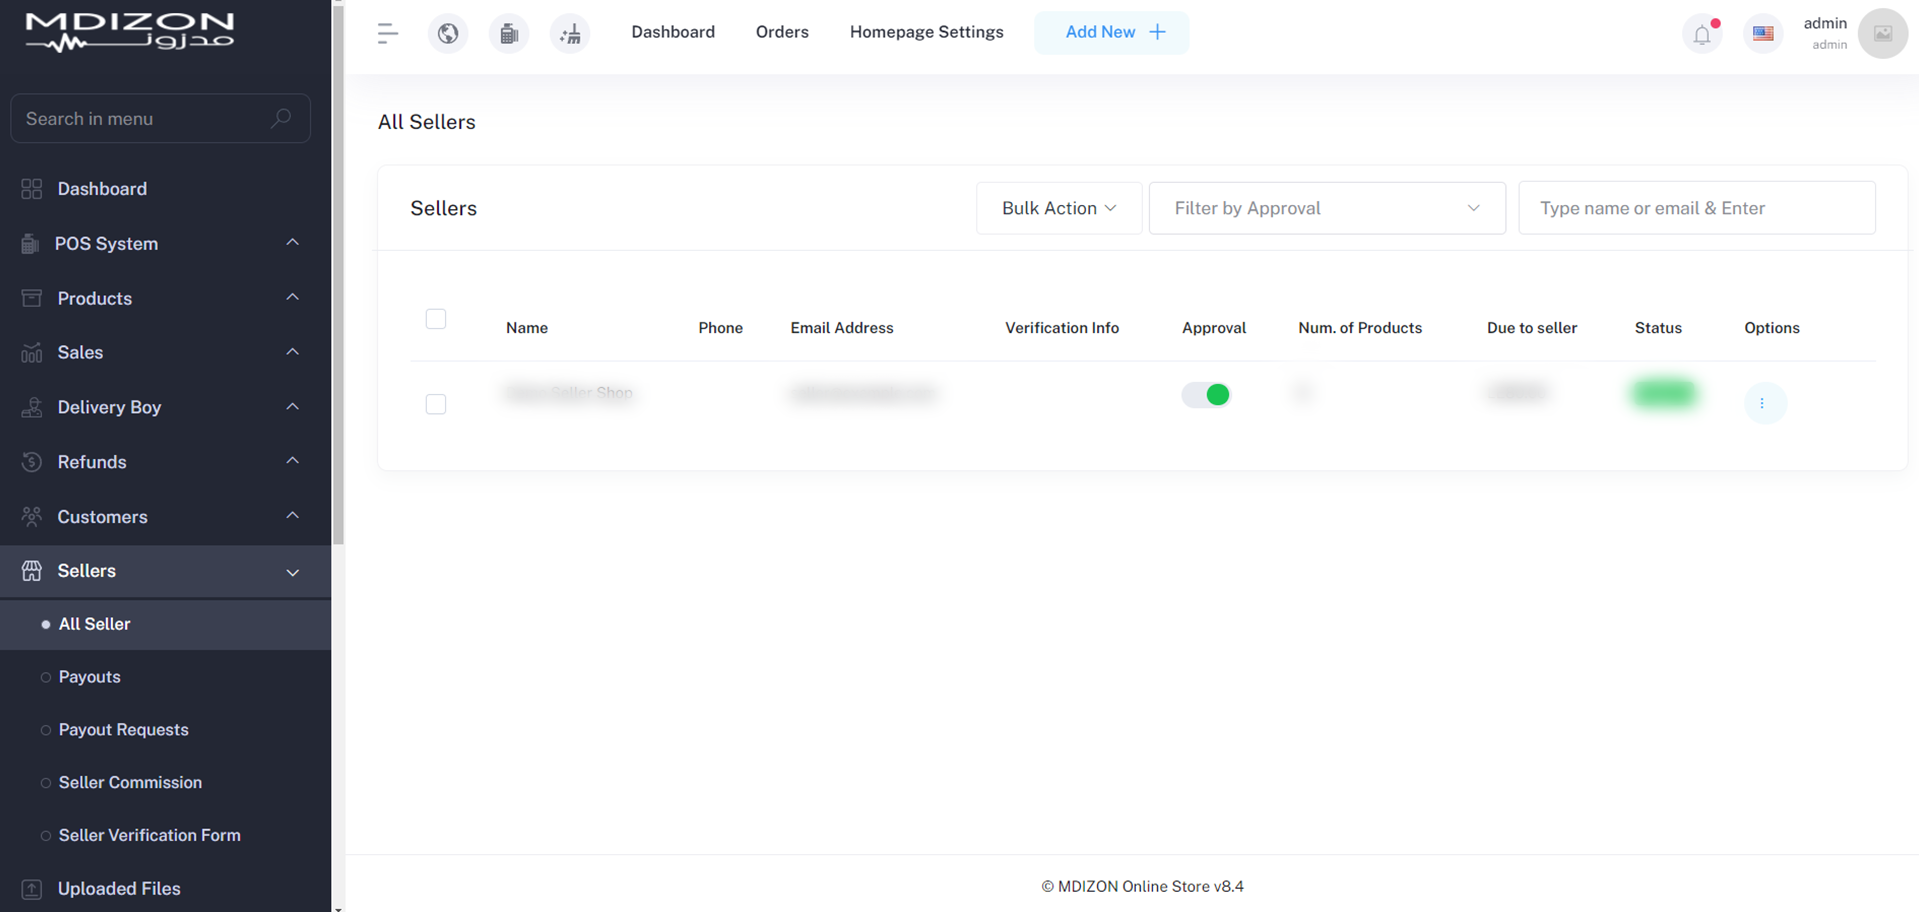Click the clear cache broom icon
The image size is (1919, 912).
[570, 33]
